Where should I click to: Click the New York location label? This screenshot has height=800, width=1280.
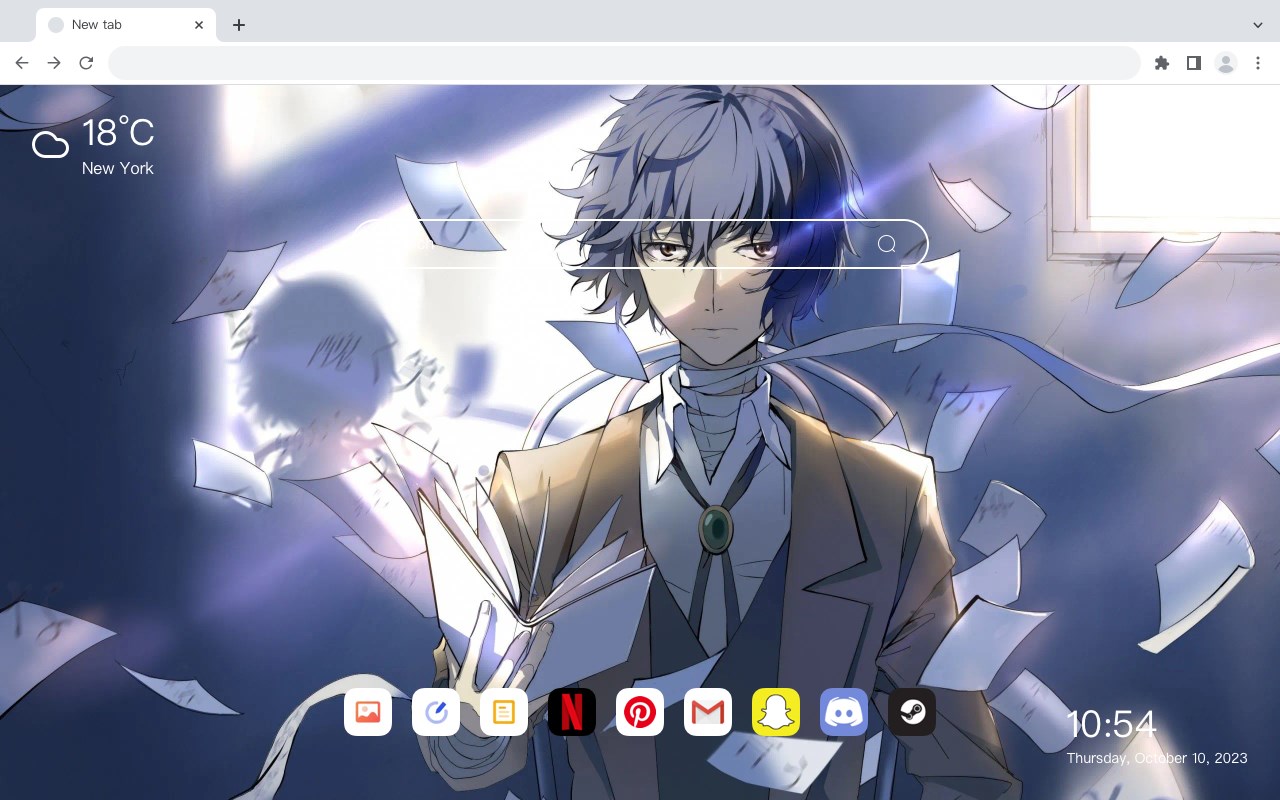[118, 168]
